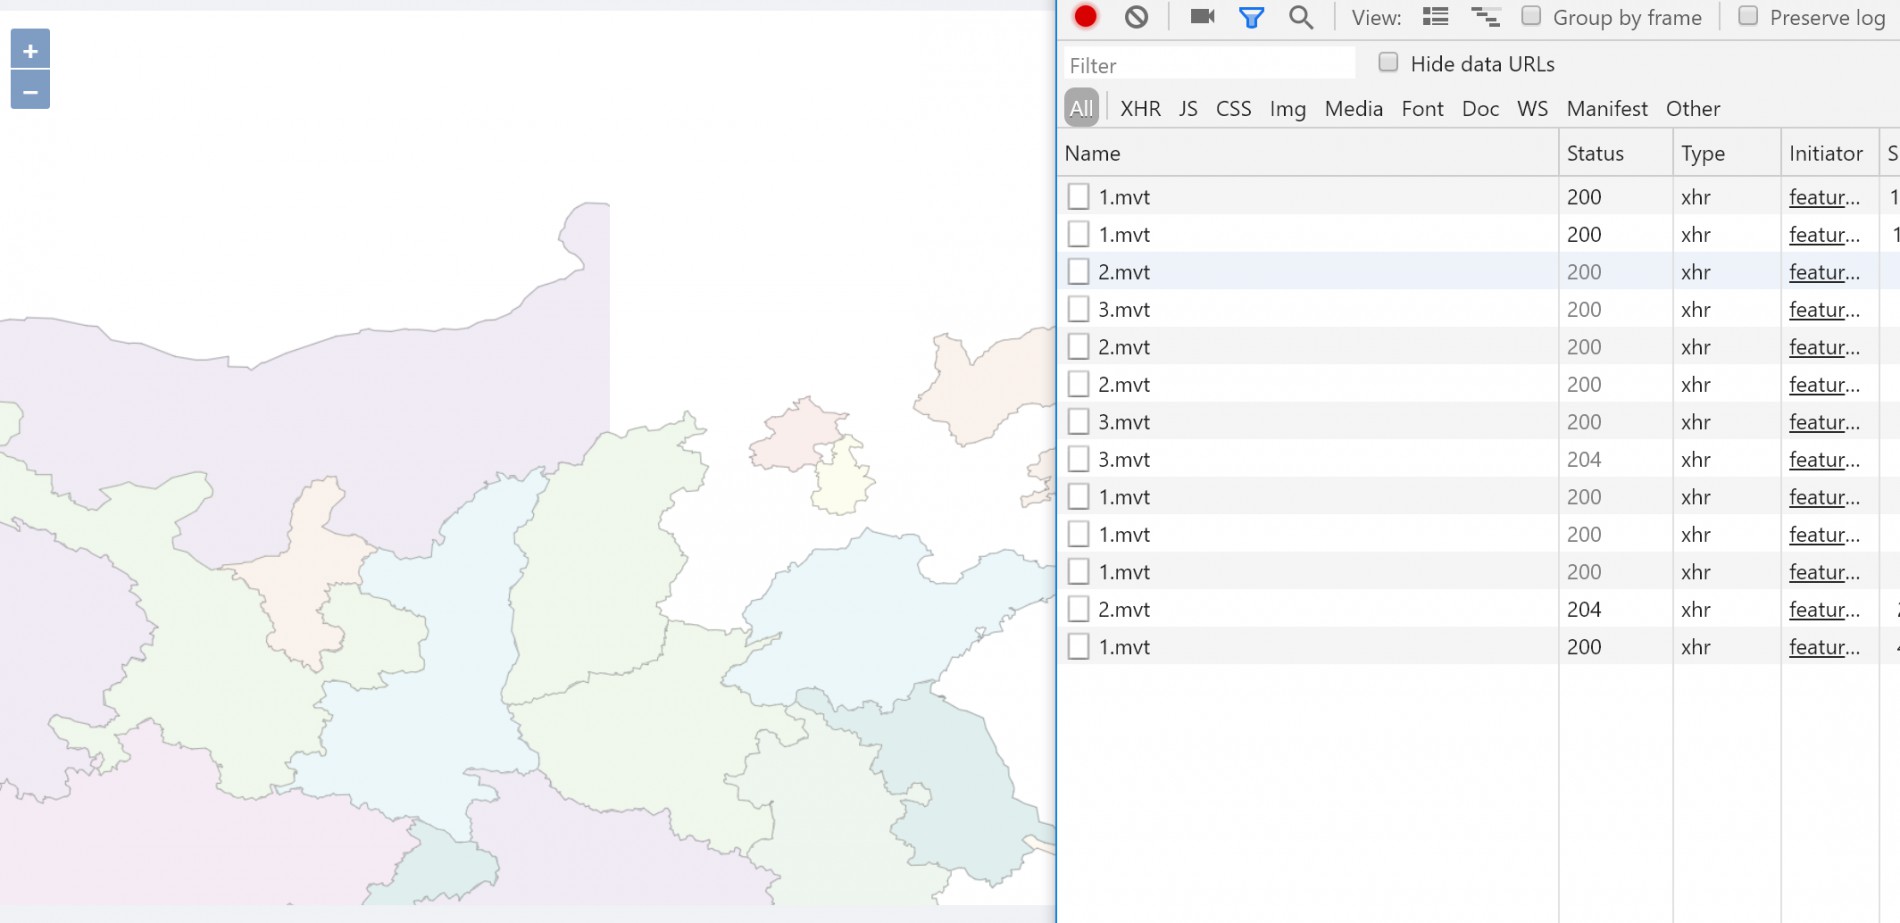Viewport: 1900px width, 923px height.
Task: Select the All filter type
Action: [1081, 109]
